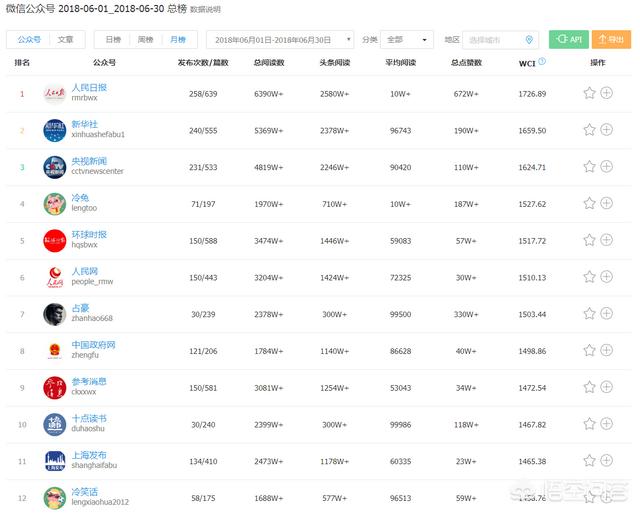This screenshot has height=513, width=640.
Task: Open the date range dropdown
Action: [x=280, y=40]
